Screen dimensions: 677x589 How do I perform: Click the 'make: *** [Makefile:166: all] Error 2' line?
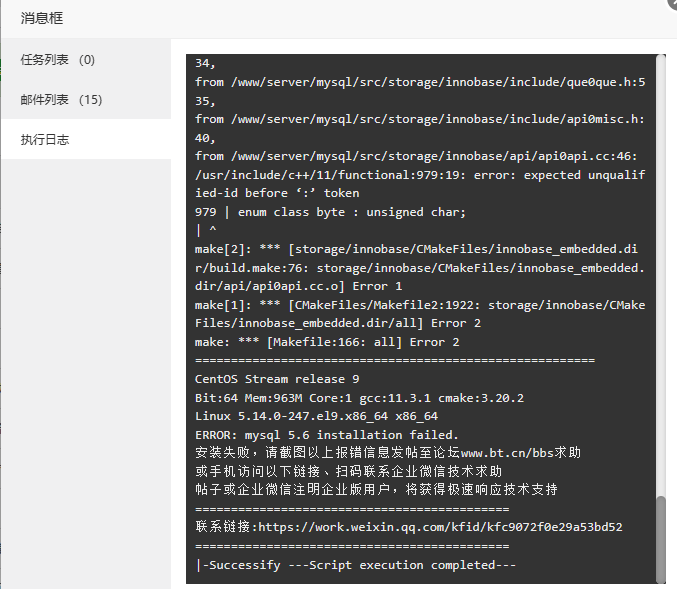coord(327,342)
